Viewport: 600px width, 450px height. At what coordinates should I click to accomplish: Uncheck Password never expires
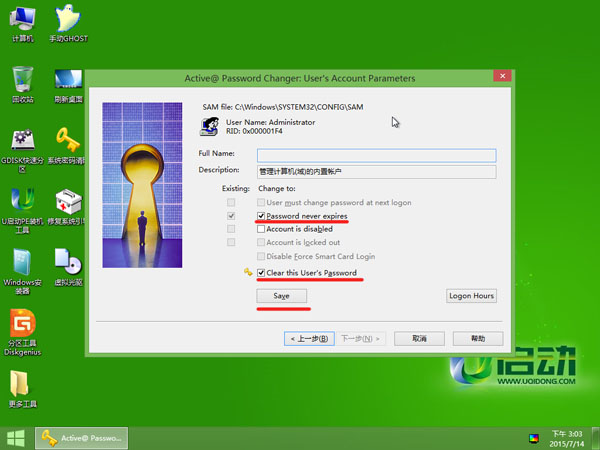pyautogui.click(x=261, y=216)
